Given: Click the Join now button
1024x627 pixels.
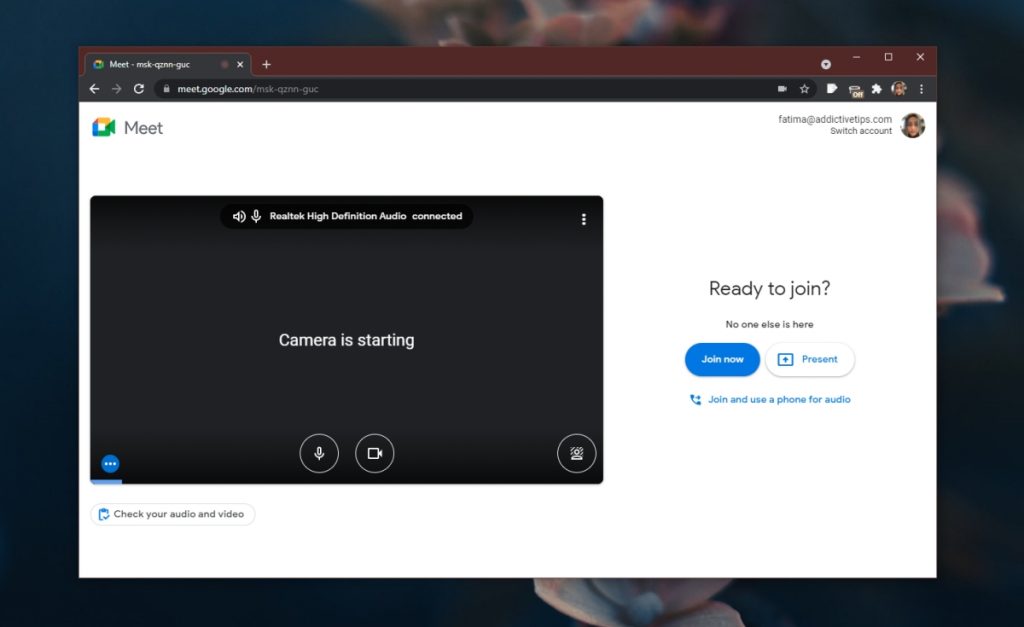Looking at the screenshot, I should 722,359.
